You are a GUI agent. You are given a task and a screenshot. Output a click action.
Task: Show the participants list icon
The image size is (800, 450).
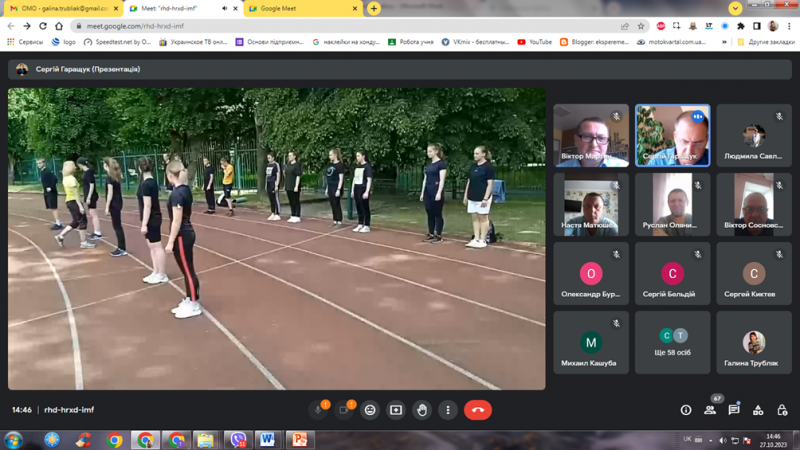pos(710,410)
